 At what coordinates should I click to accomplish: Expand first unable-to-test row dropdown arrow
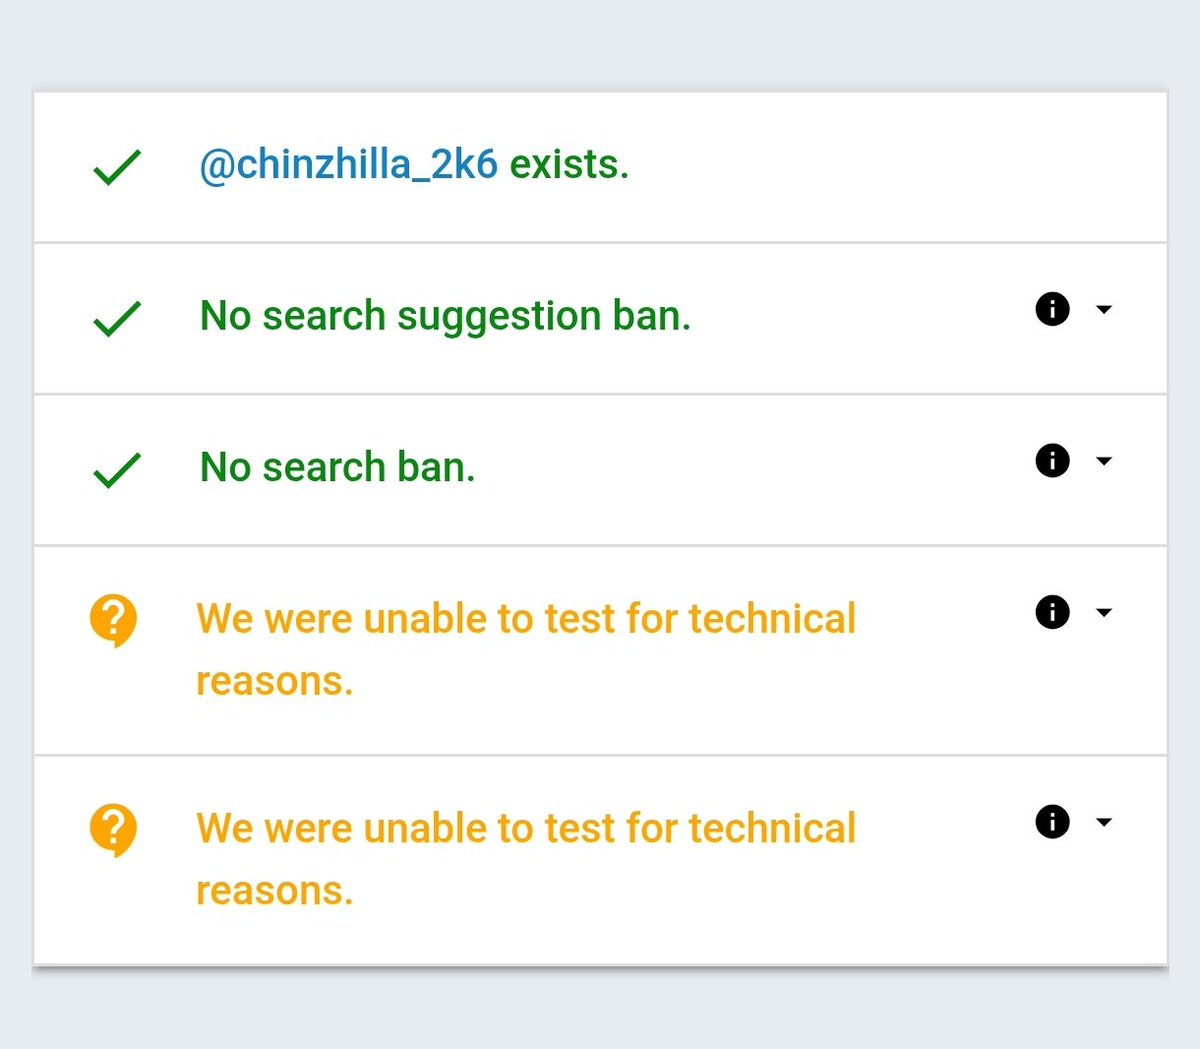pyautogui.click(x=1104, y=613)
